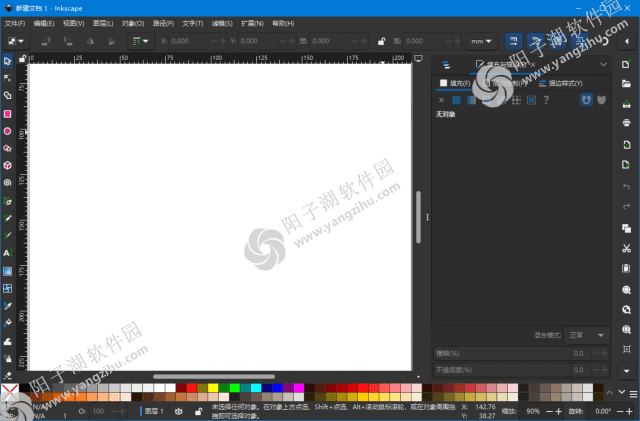The image size is (640, 421).
Task: Select the Star and polygon tool
Action: coord(7,148)
